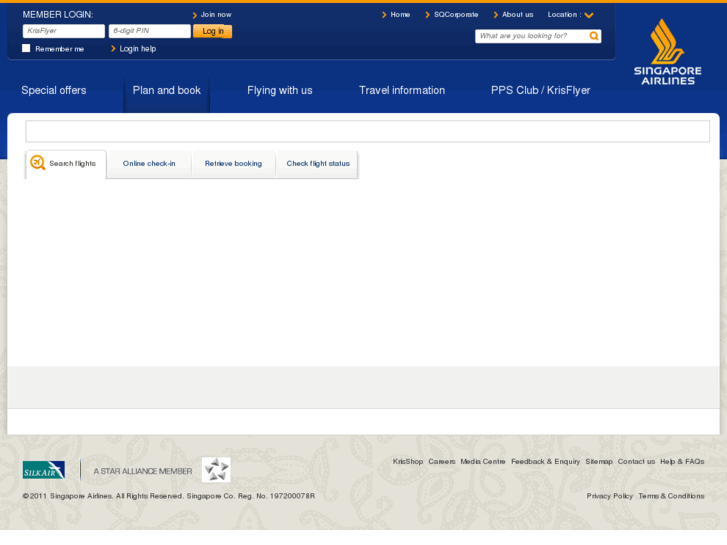Open the Help & FAQs link
Image resolution: width=727 pixels, height=545 pixels.
(682, 462)
